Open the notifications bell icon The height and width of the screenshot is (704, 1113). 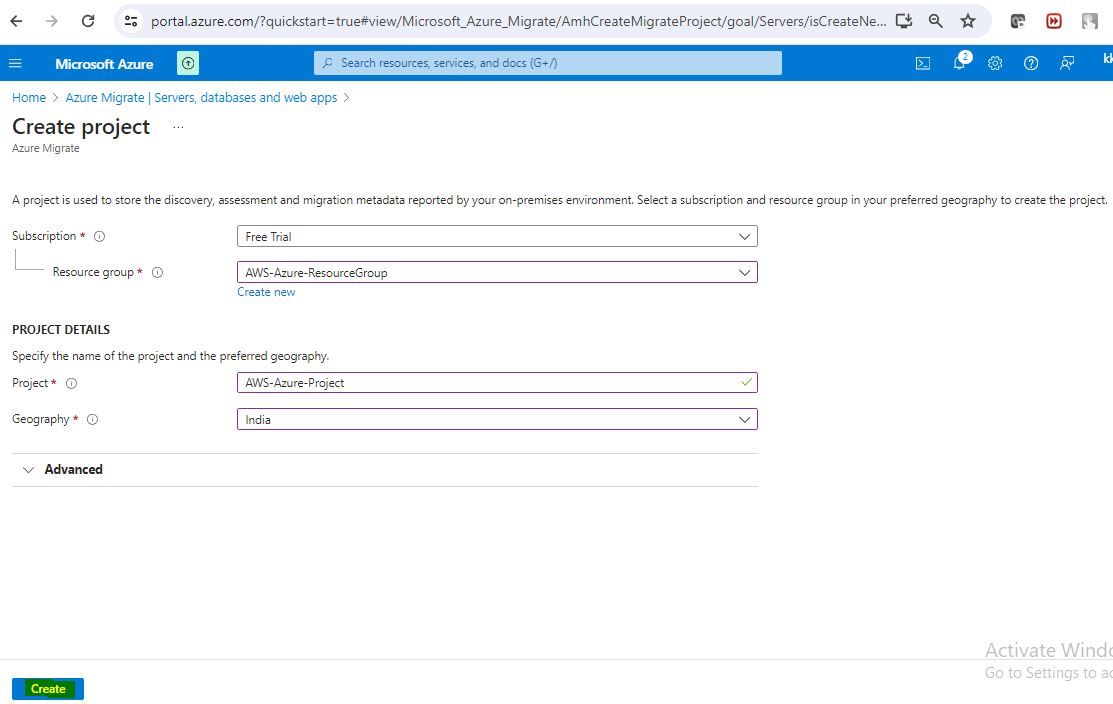tap(959, 63)
